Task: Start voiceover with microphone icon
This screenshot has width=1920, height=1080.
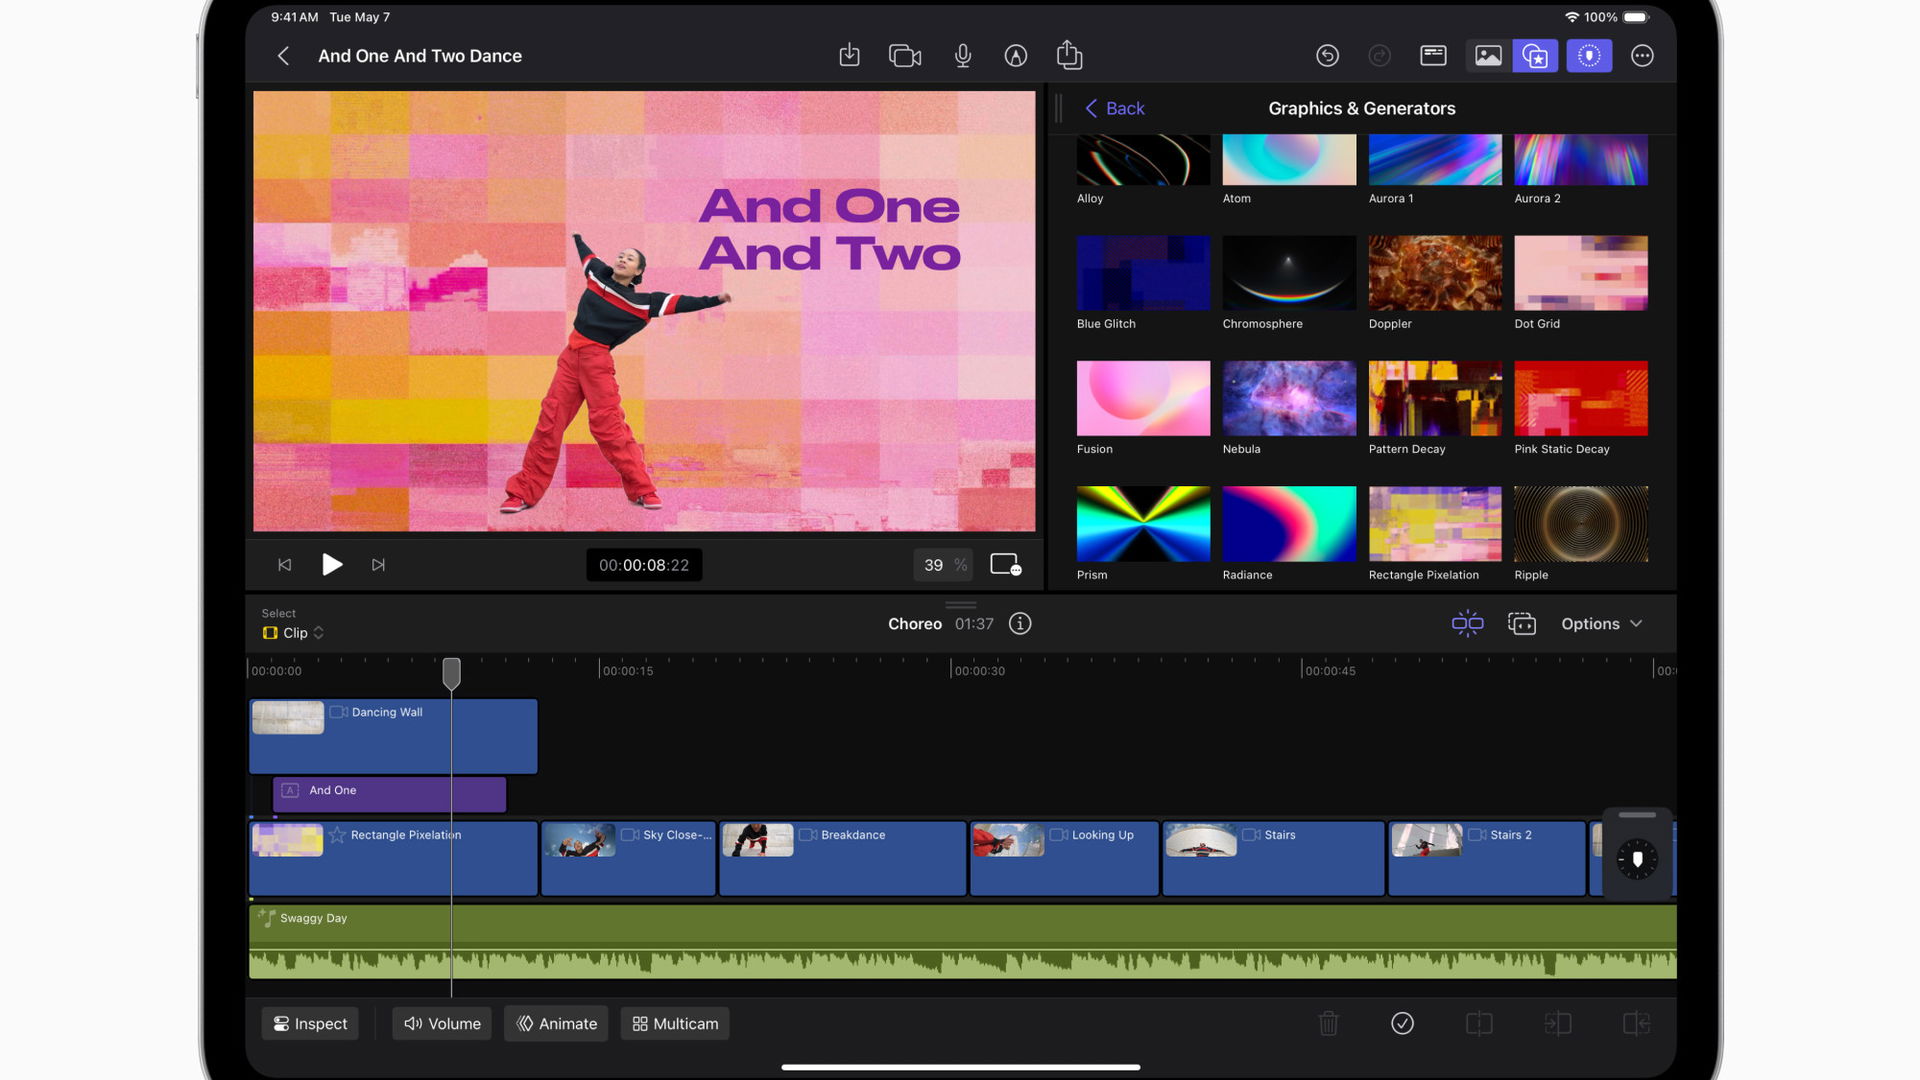Action: (x=962, y=56)
